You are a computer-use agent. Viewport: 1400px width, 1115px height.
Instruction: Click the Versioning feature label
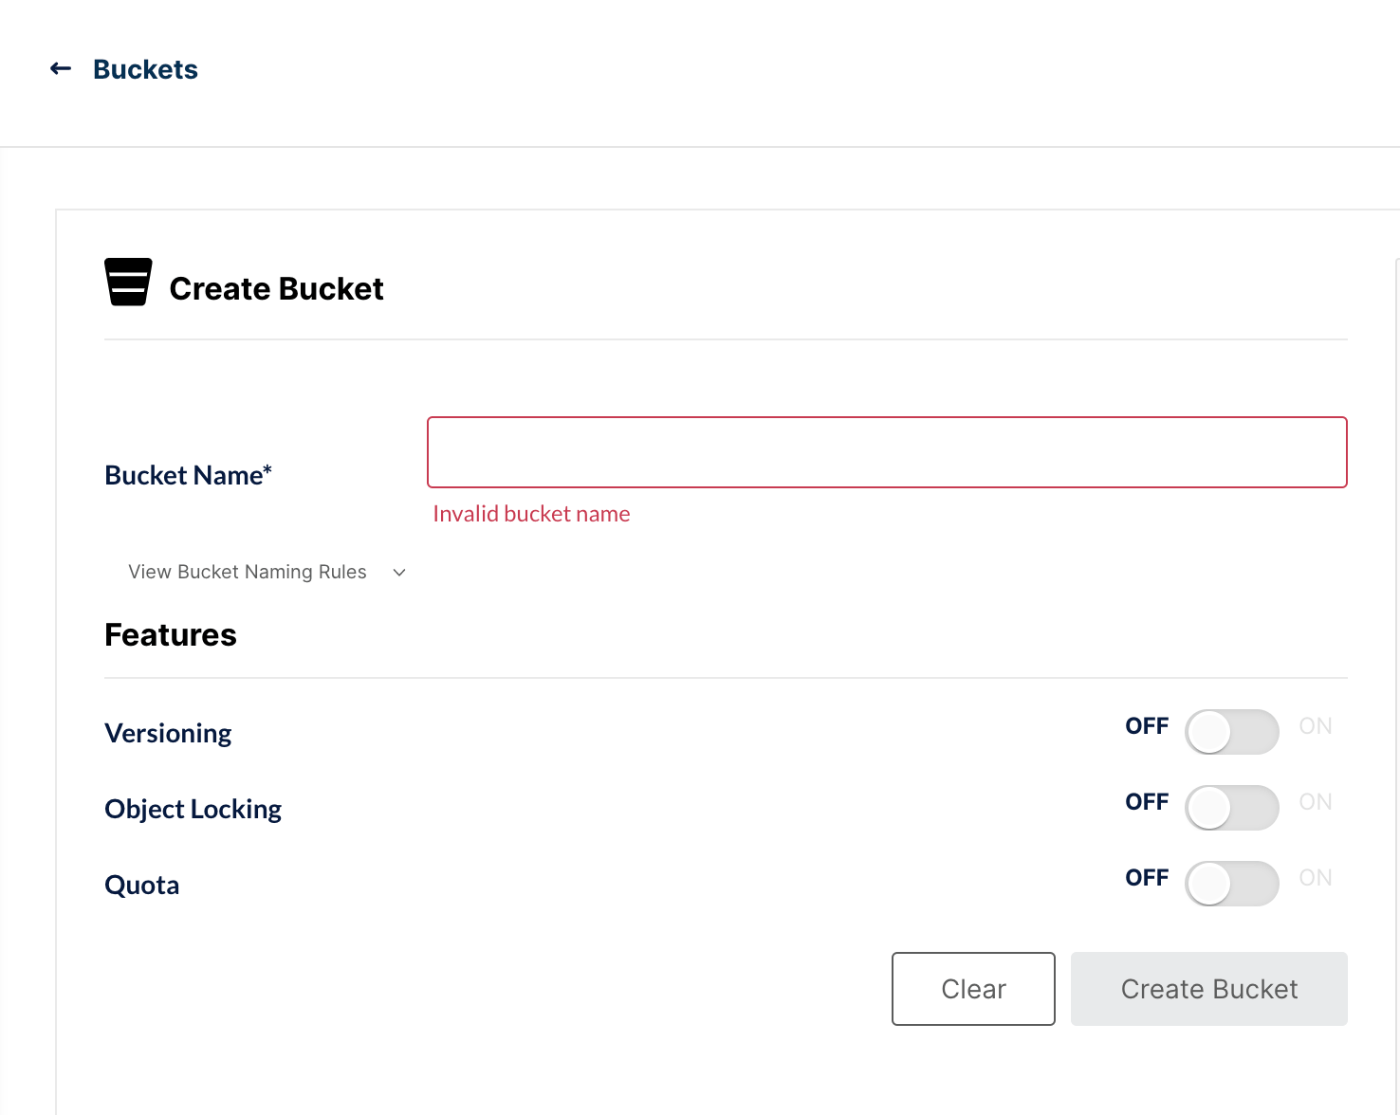[168, 733]
